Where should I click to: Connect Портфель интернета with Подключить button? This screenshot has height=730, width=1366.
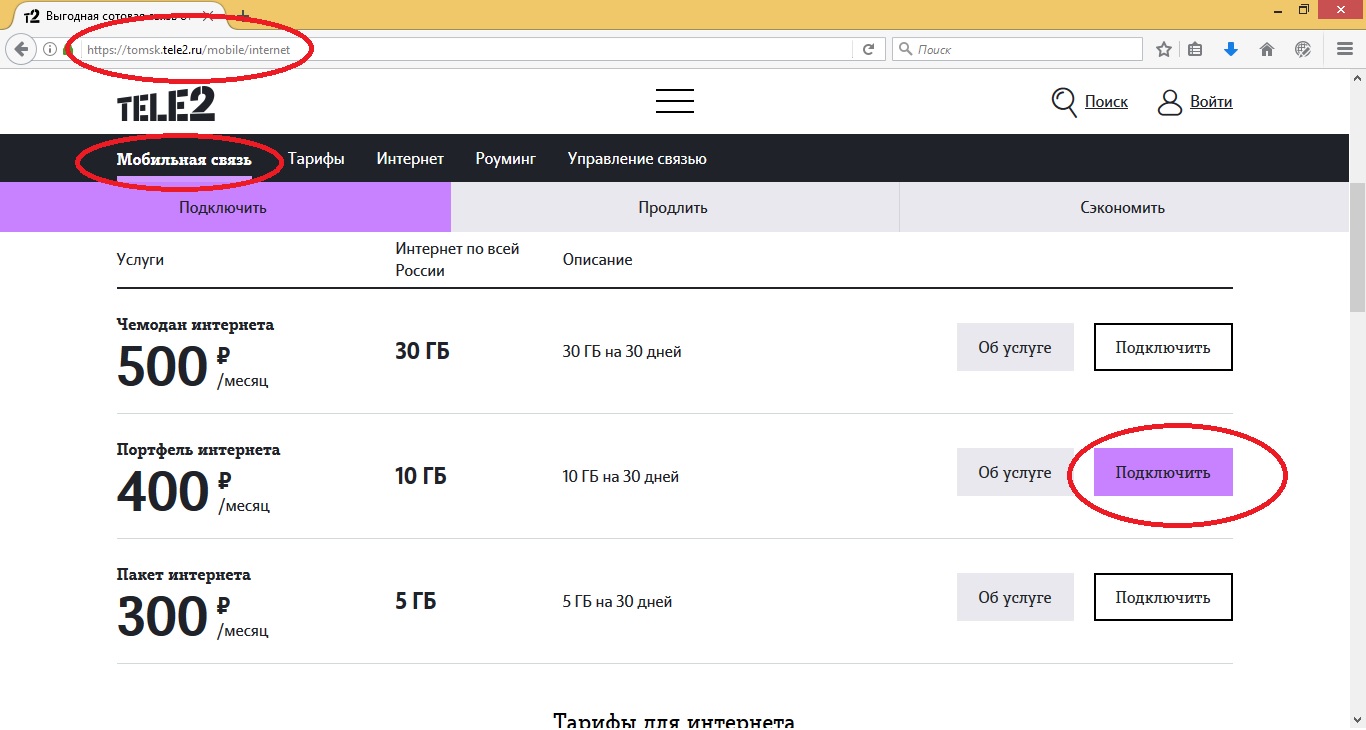[x=1163, y=472]
